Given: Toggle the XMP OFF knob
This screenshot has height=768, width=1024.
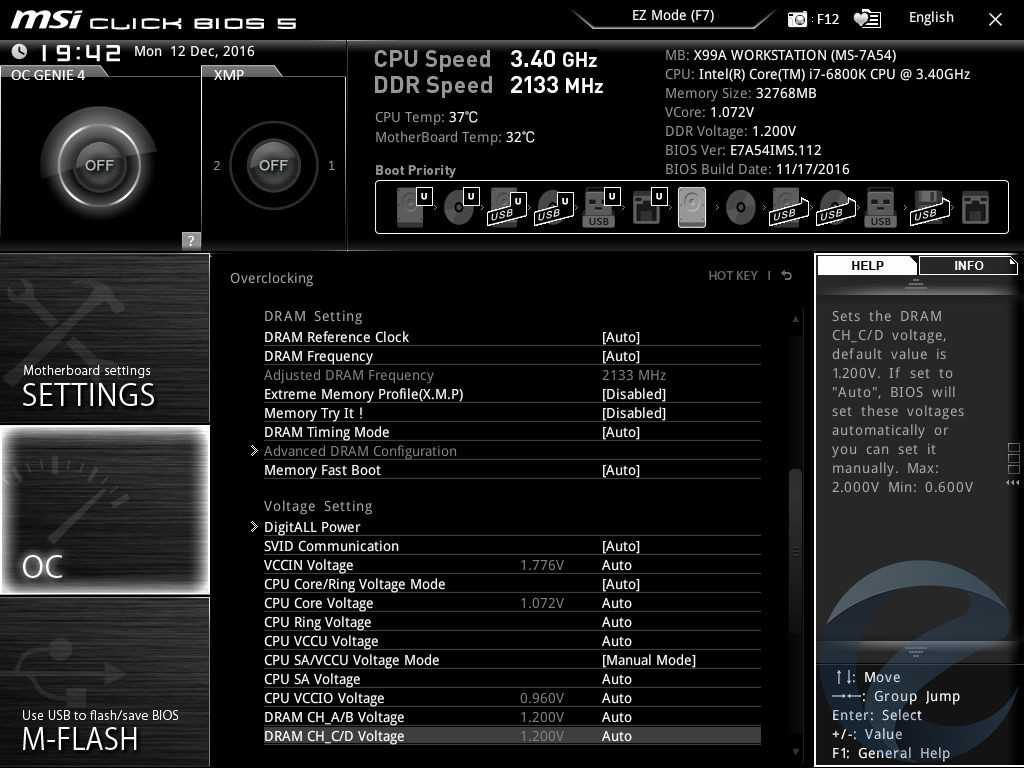Looking at the screenshot, I should coord(273,165).
